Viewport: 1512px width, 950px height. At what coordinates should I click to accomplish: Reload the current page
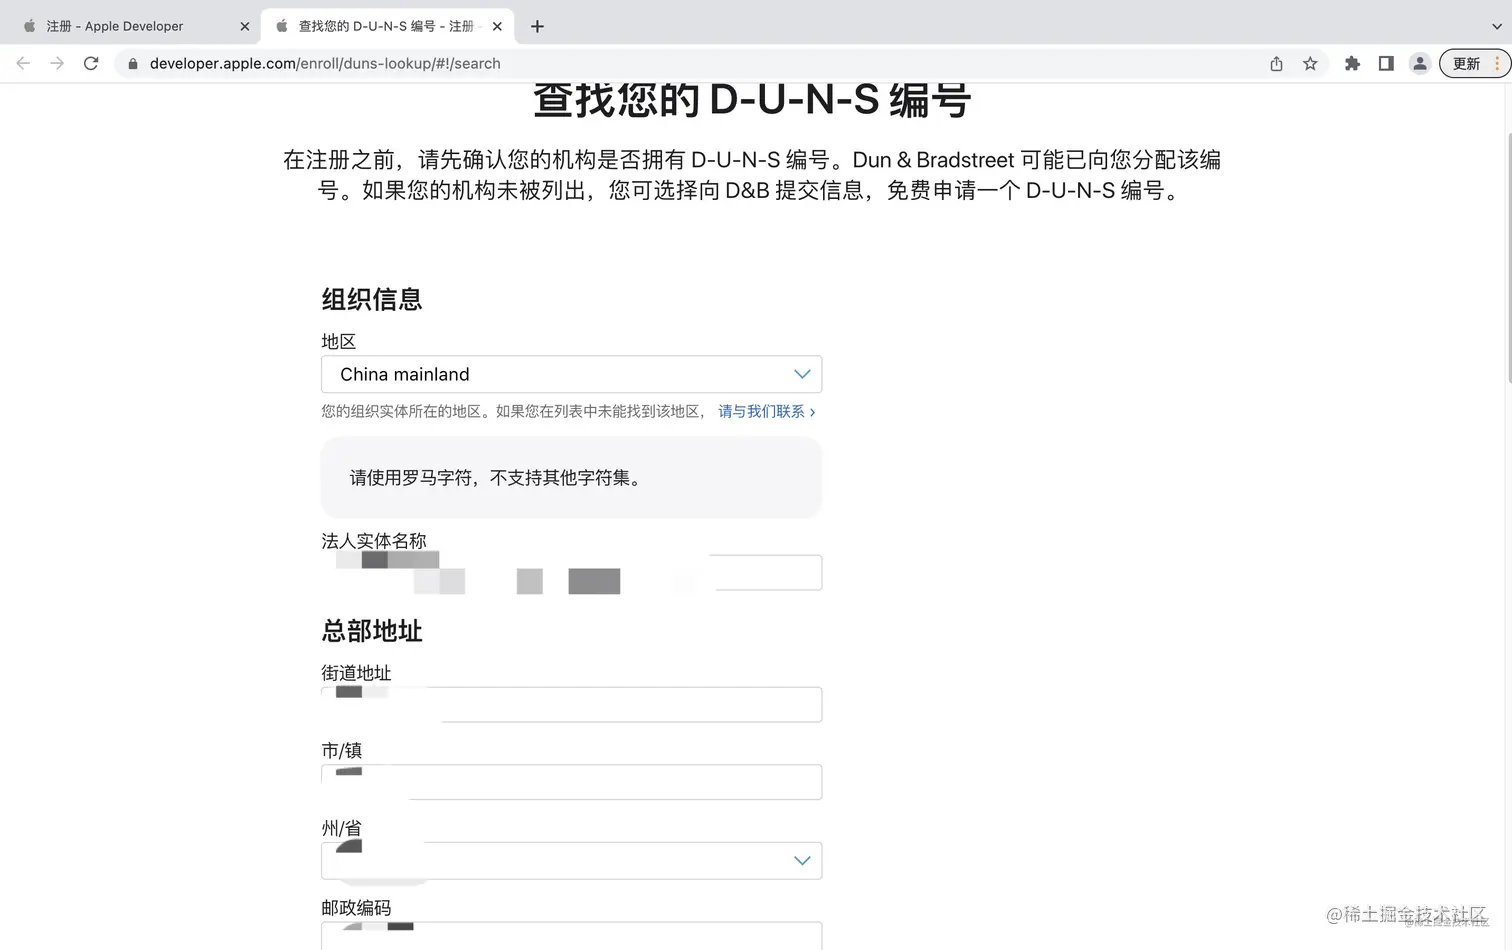(x=91, y=63)
